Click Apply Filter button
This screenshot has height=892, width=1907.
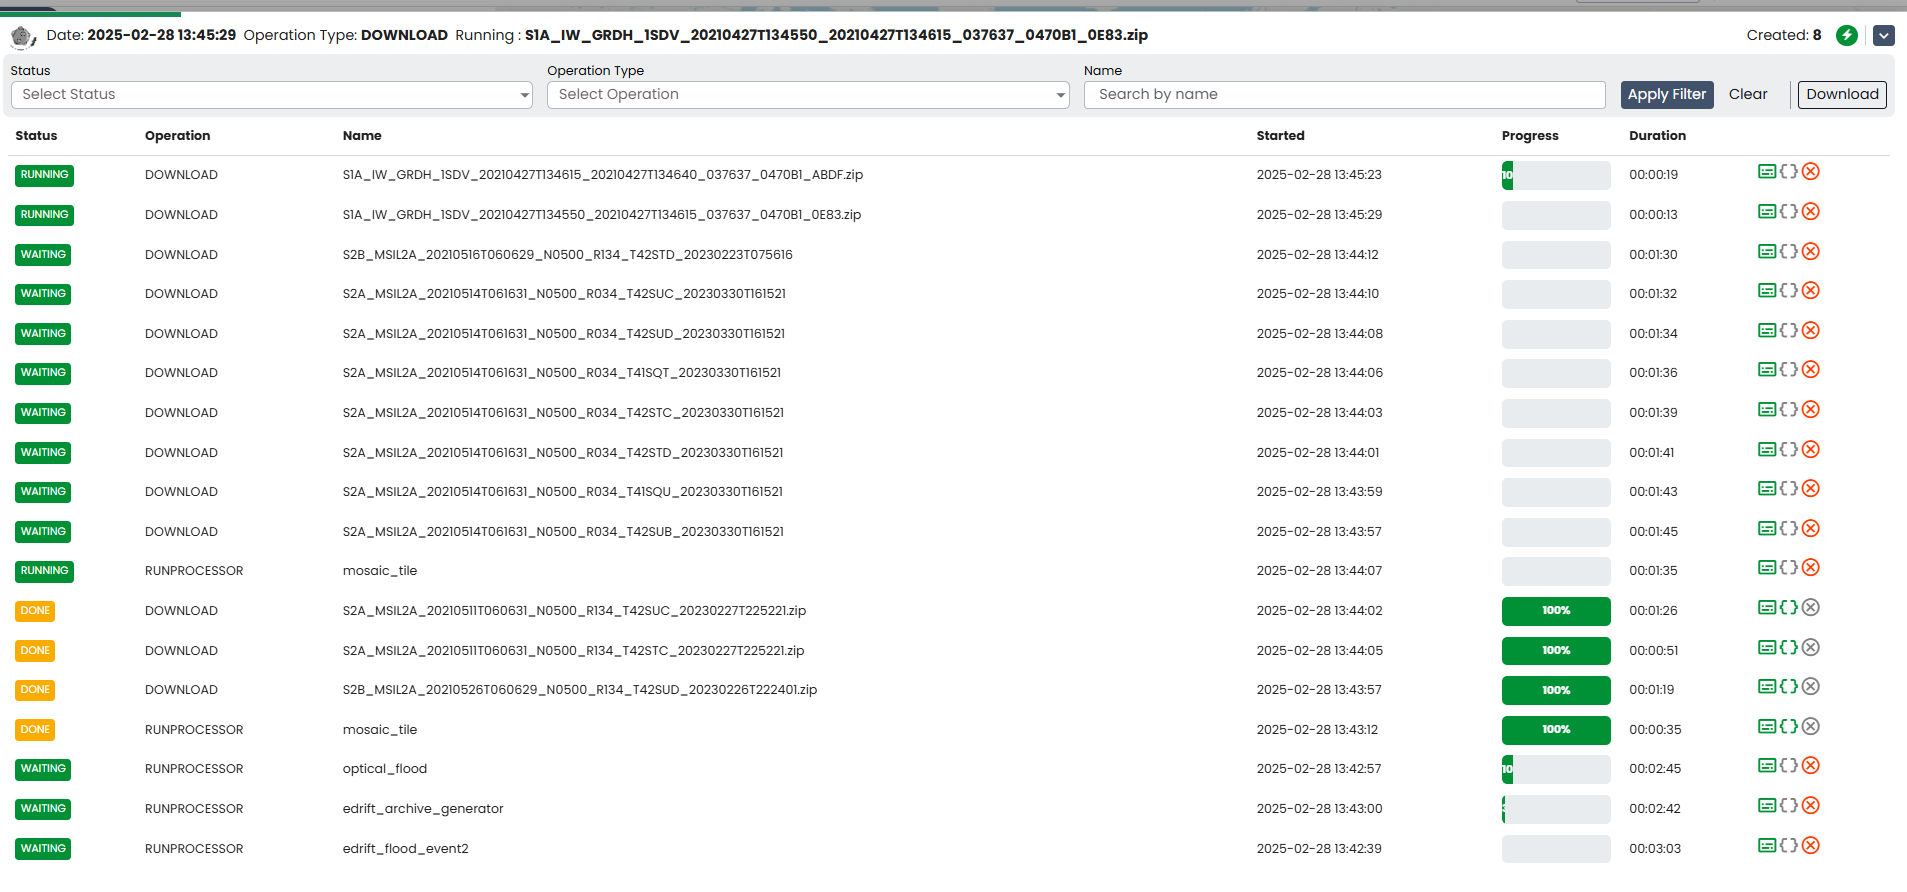click(1667, 95)
